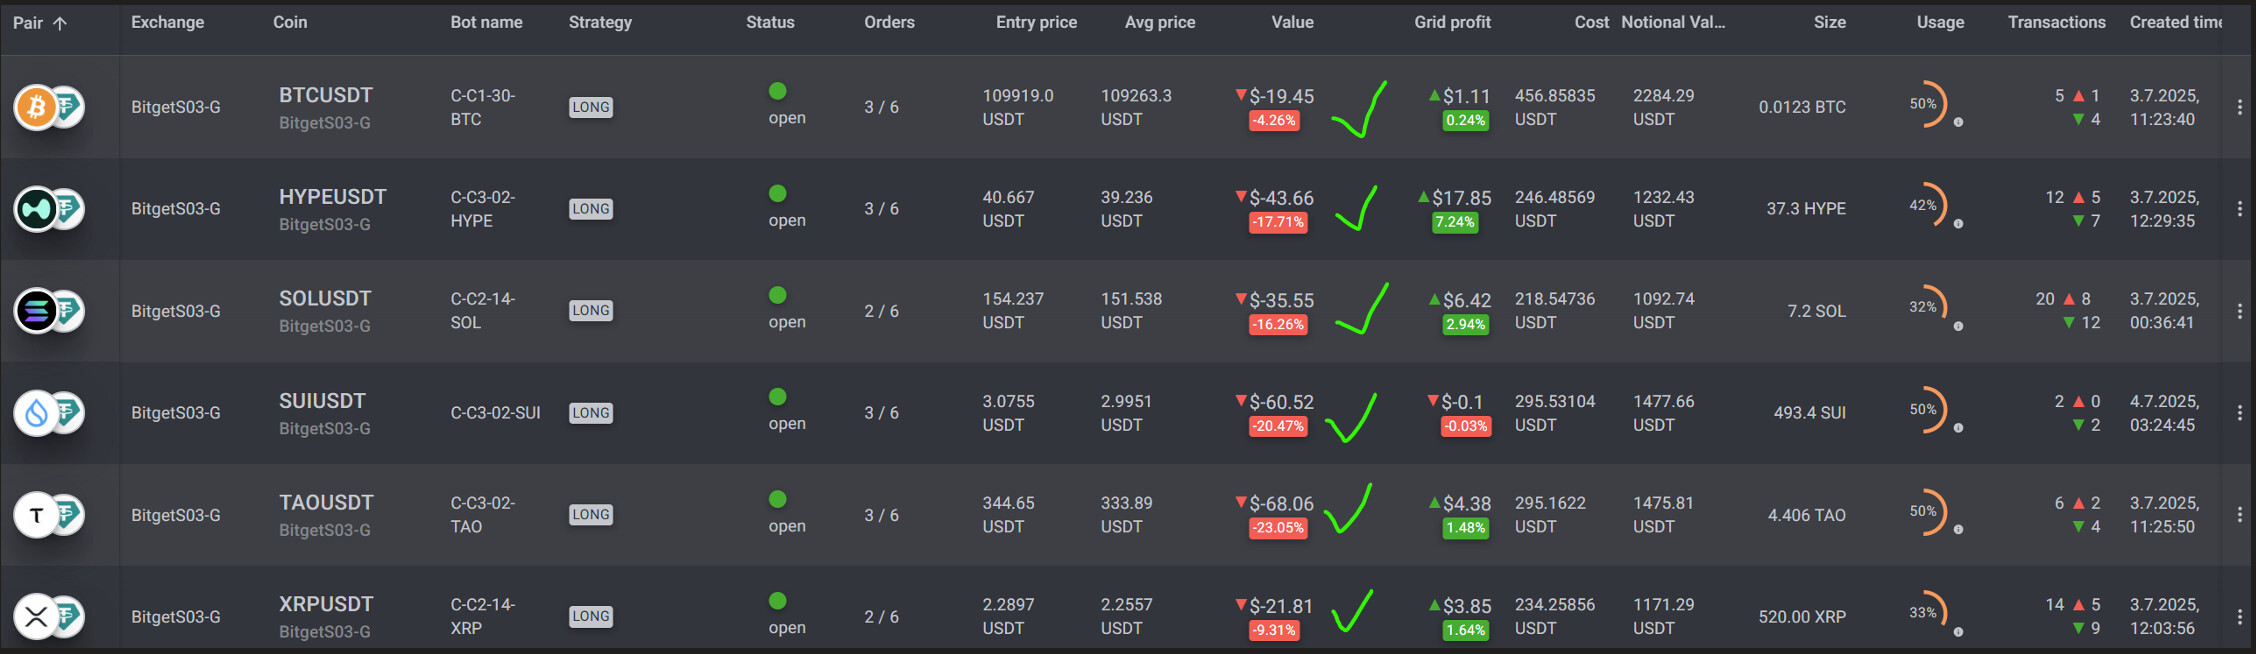
Task: Click the 50% usage gauge for BTCUSDT
Action: click(1928, 104)
